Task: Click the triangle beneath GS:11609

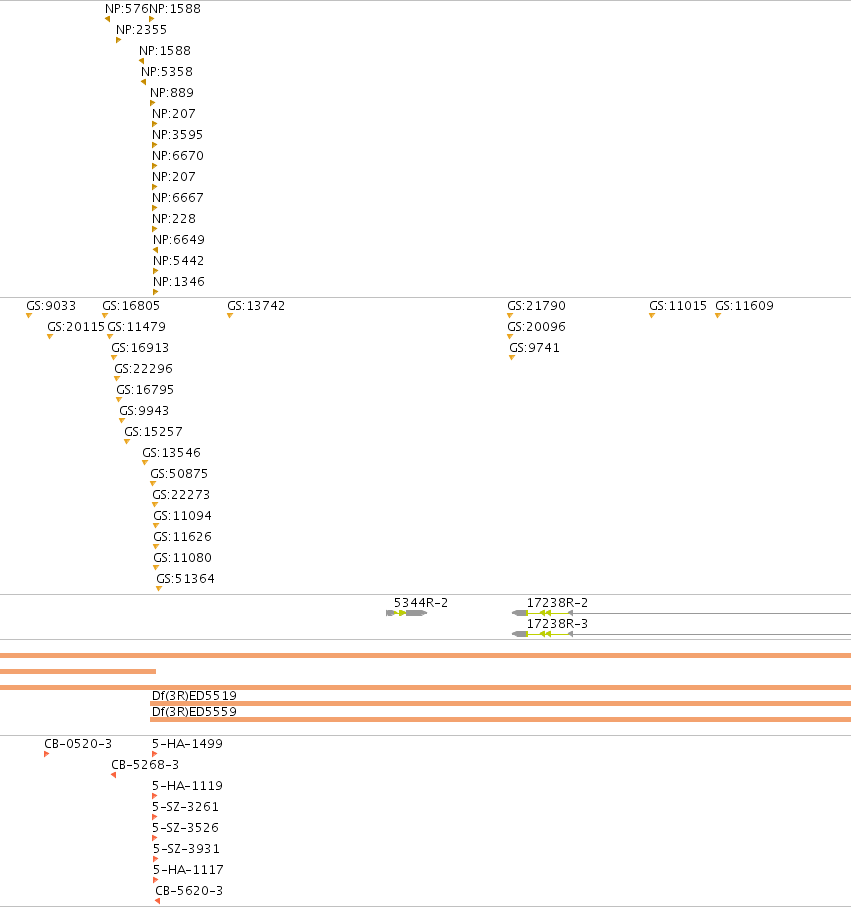Action: click(718, 315)
